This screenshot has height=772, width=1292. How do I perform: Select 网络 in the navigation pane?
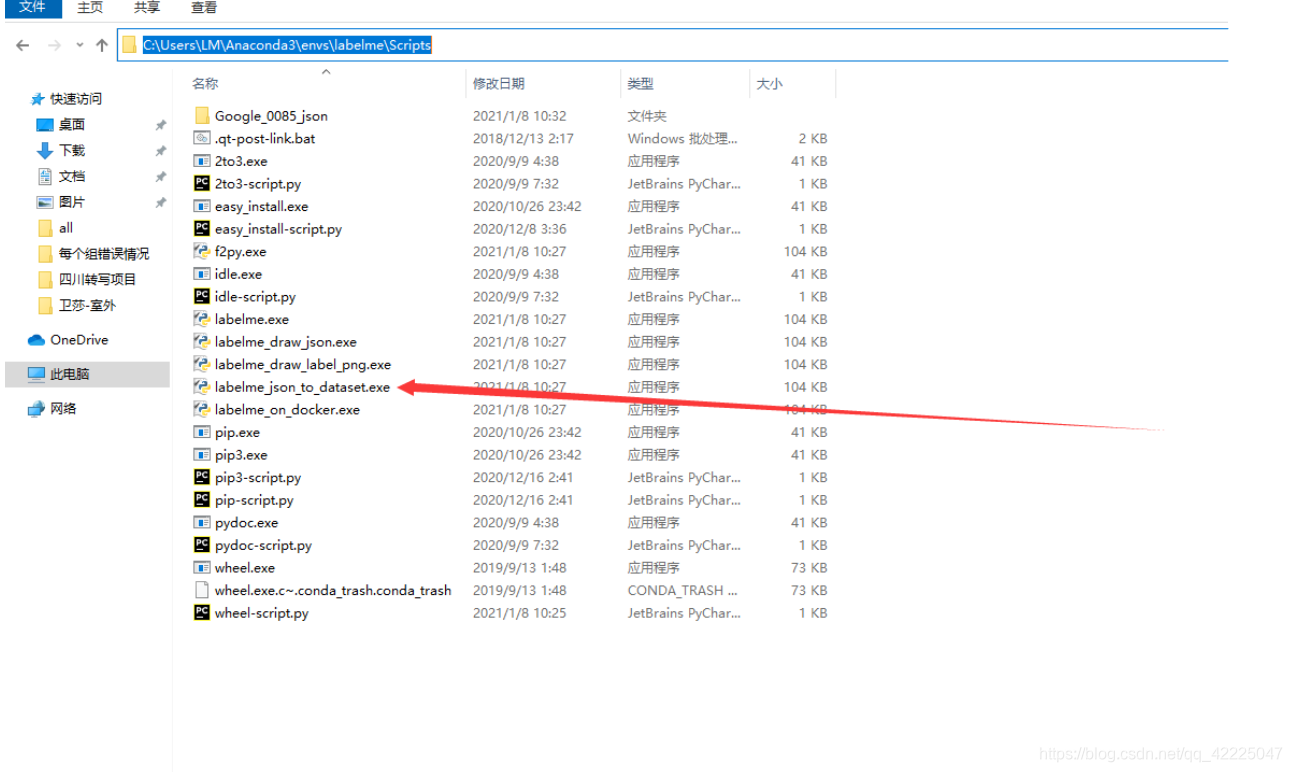pyautogui.click(x=63, y=409)
